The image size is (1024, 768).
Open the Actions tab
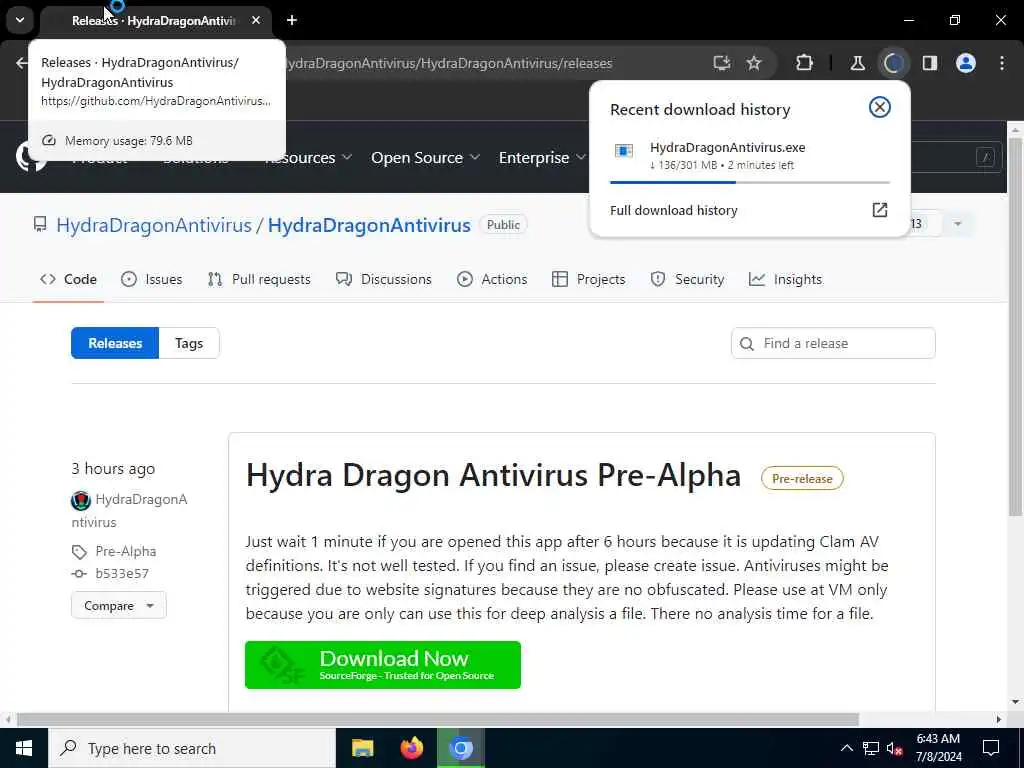click(492, 280)
